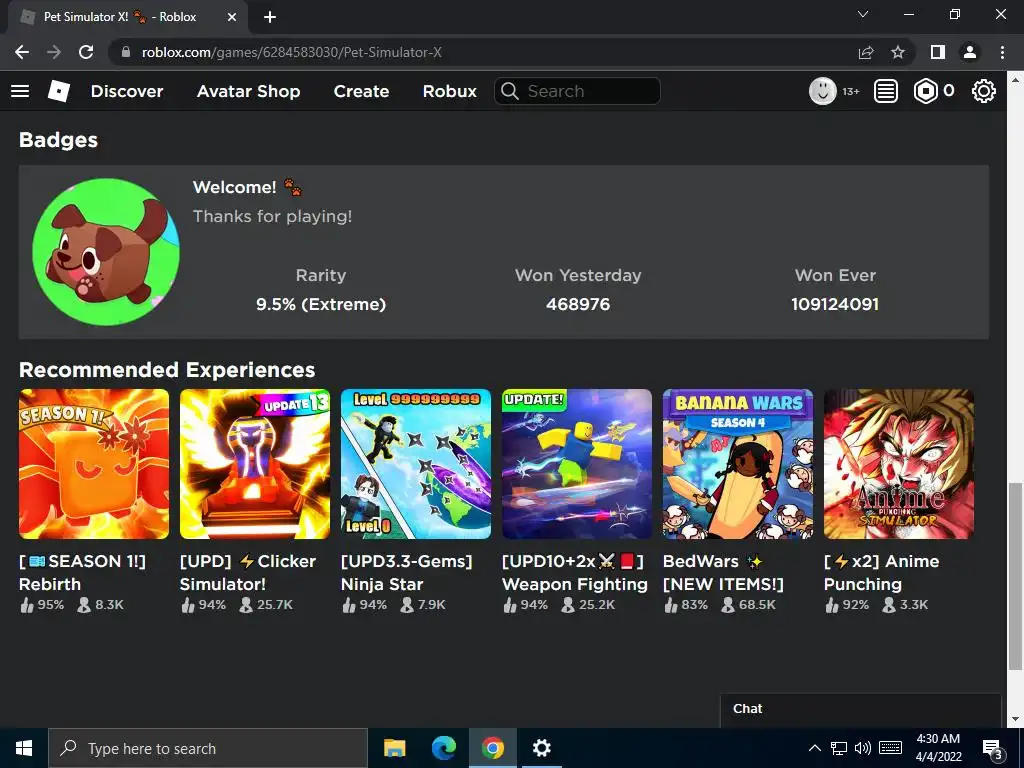Expand the Chat panel

click(x=860, y=709)
